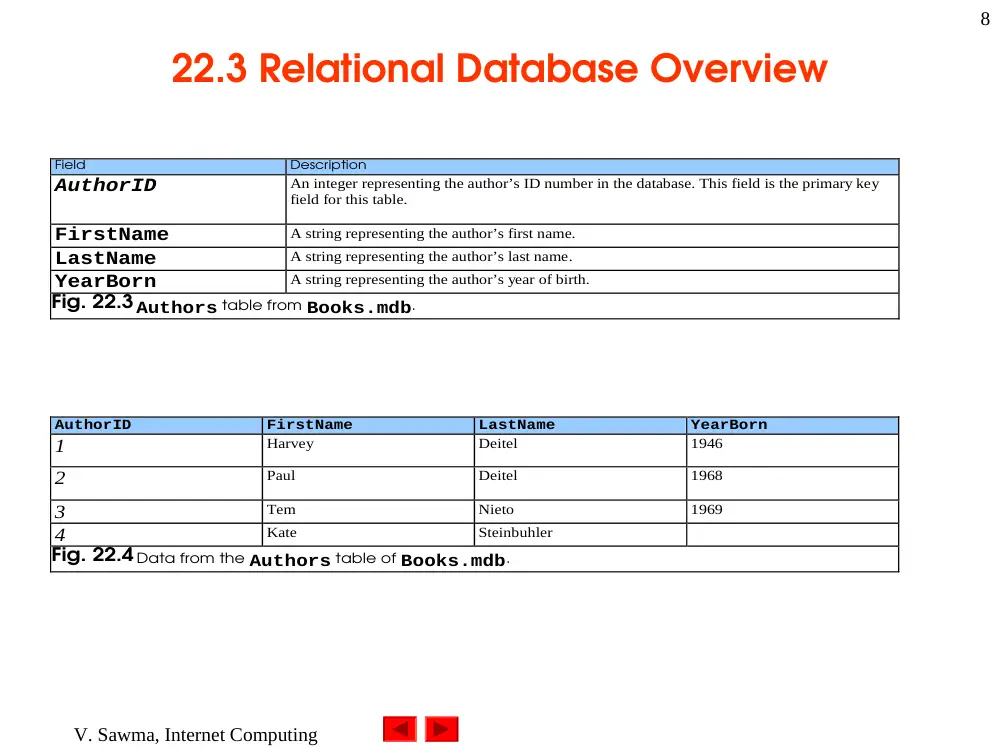
Task: Click 'Deitel' in Harvey's row
Action: 498,444
